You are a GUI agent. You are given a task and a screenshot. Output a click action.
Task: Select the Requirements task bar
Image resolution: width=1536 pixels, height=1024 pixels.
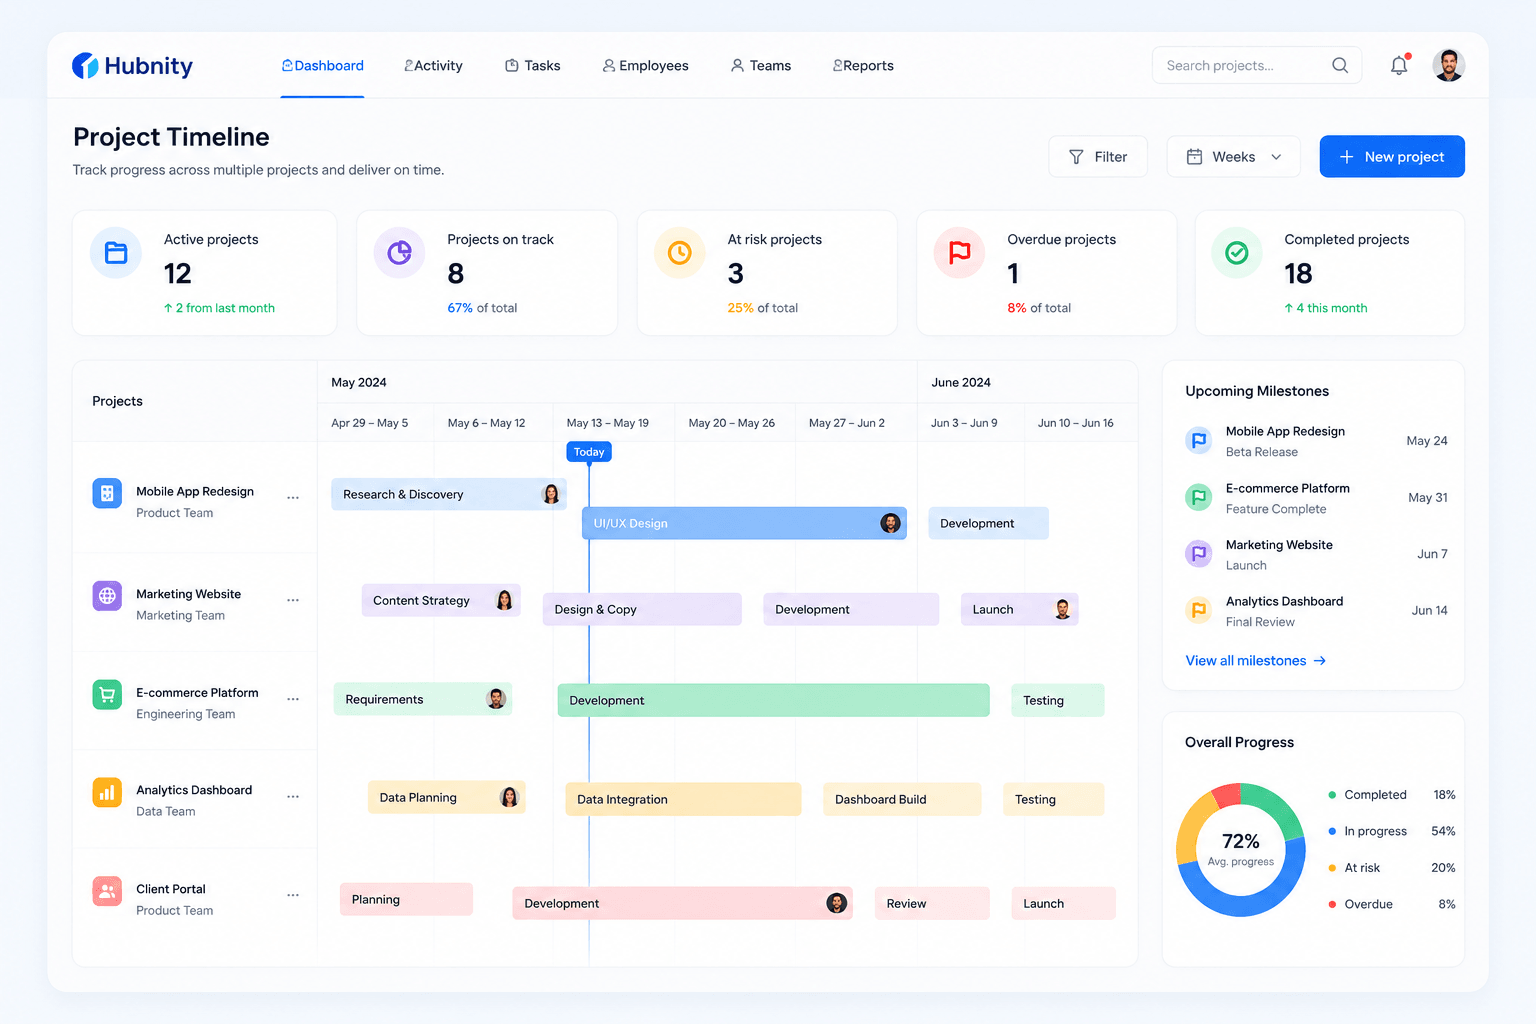(x=423, y=699)
